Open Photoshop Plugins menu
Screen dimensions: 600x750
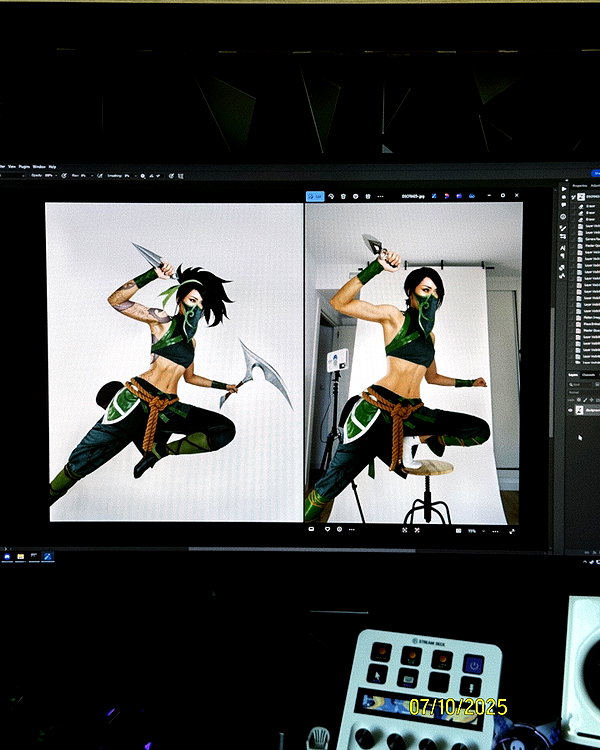click(24, 167)
